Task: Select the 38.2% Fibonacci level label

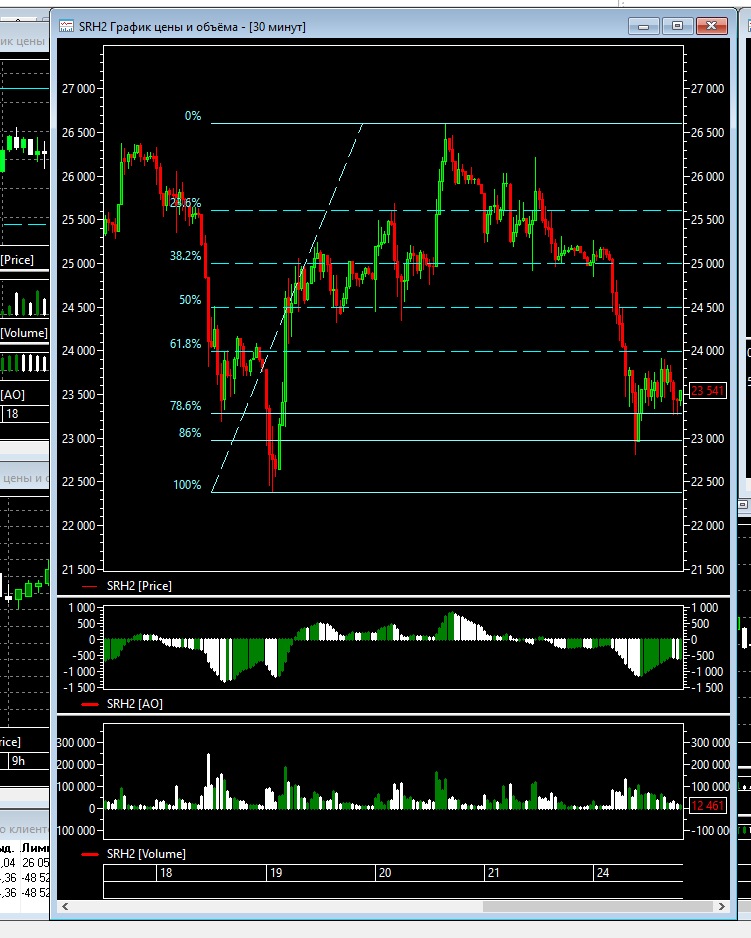Action: click(x=186, y=256)
